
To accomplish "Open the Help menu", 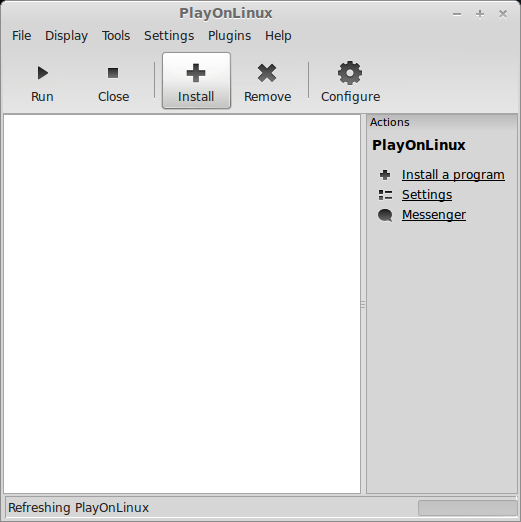I will tap(278, 36).
